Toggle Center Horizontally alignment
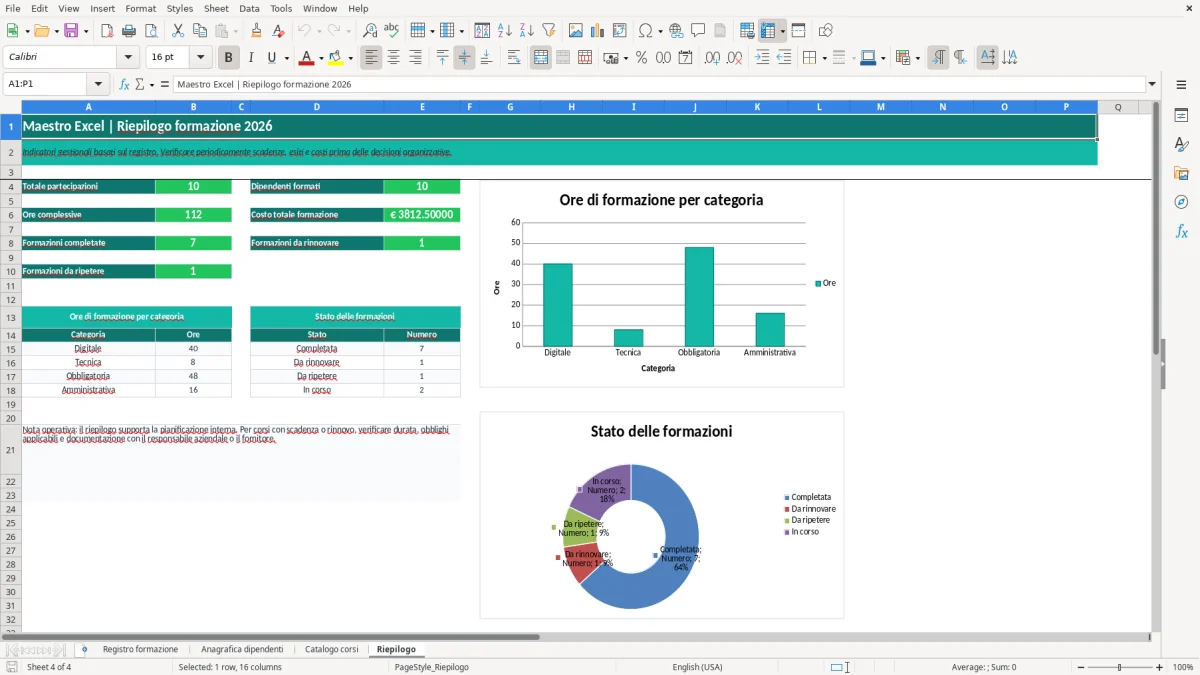 (393, 58)
